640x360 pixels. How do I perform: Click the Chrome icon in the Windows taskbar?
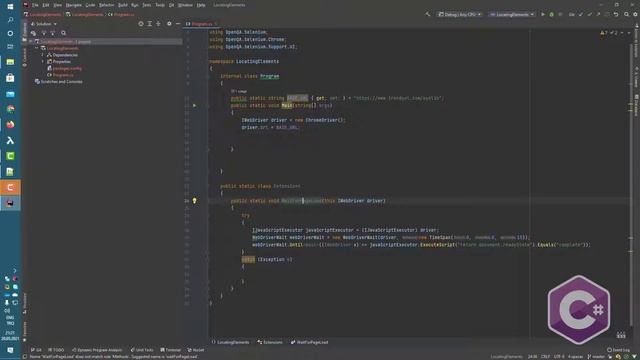click(x=10, y=109)
